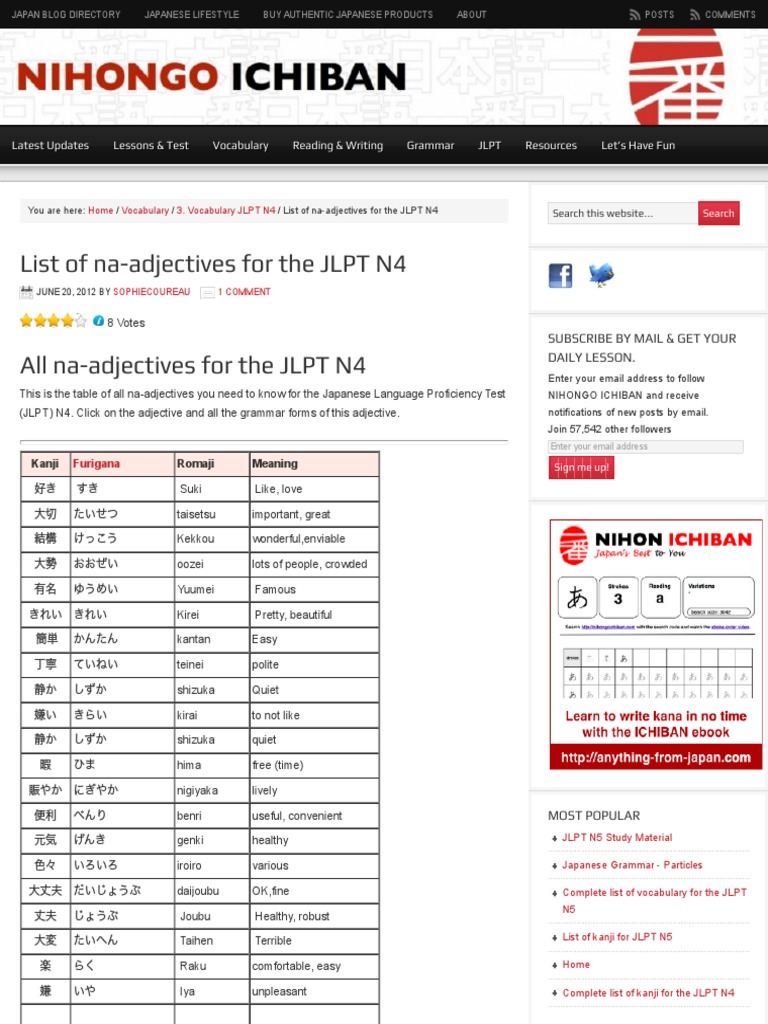Image resolution: width=768 pixels, height=1024 pixels.
Task: Click the Search this website field
Action: pyautogui.click(x=622, y=213)
